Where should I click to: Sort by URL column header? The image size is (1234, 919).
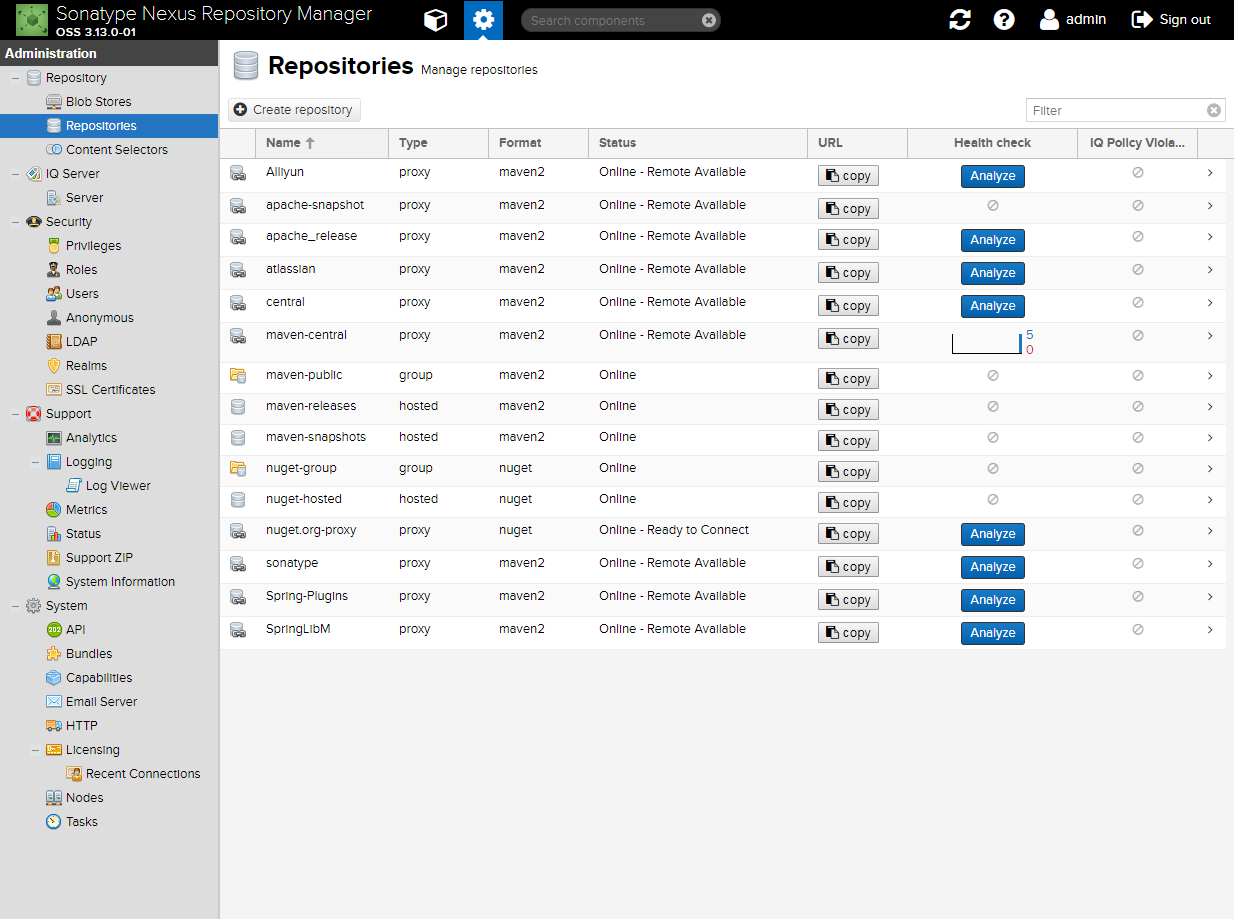[857, 143]
